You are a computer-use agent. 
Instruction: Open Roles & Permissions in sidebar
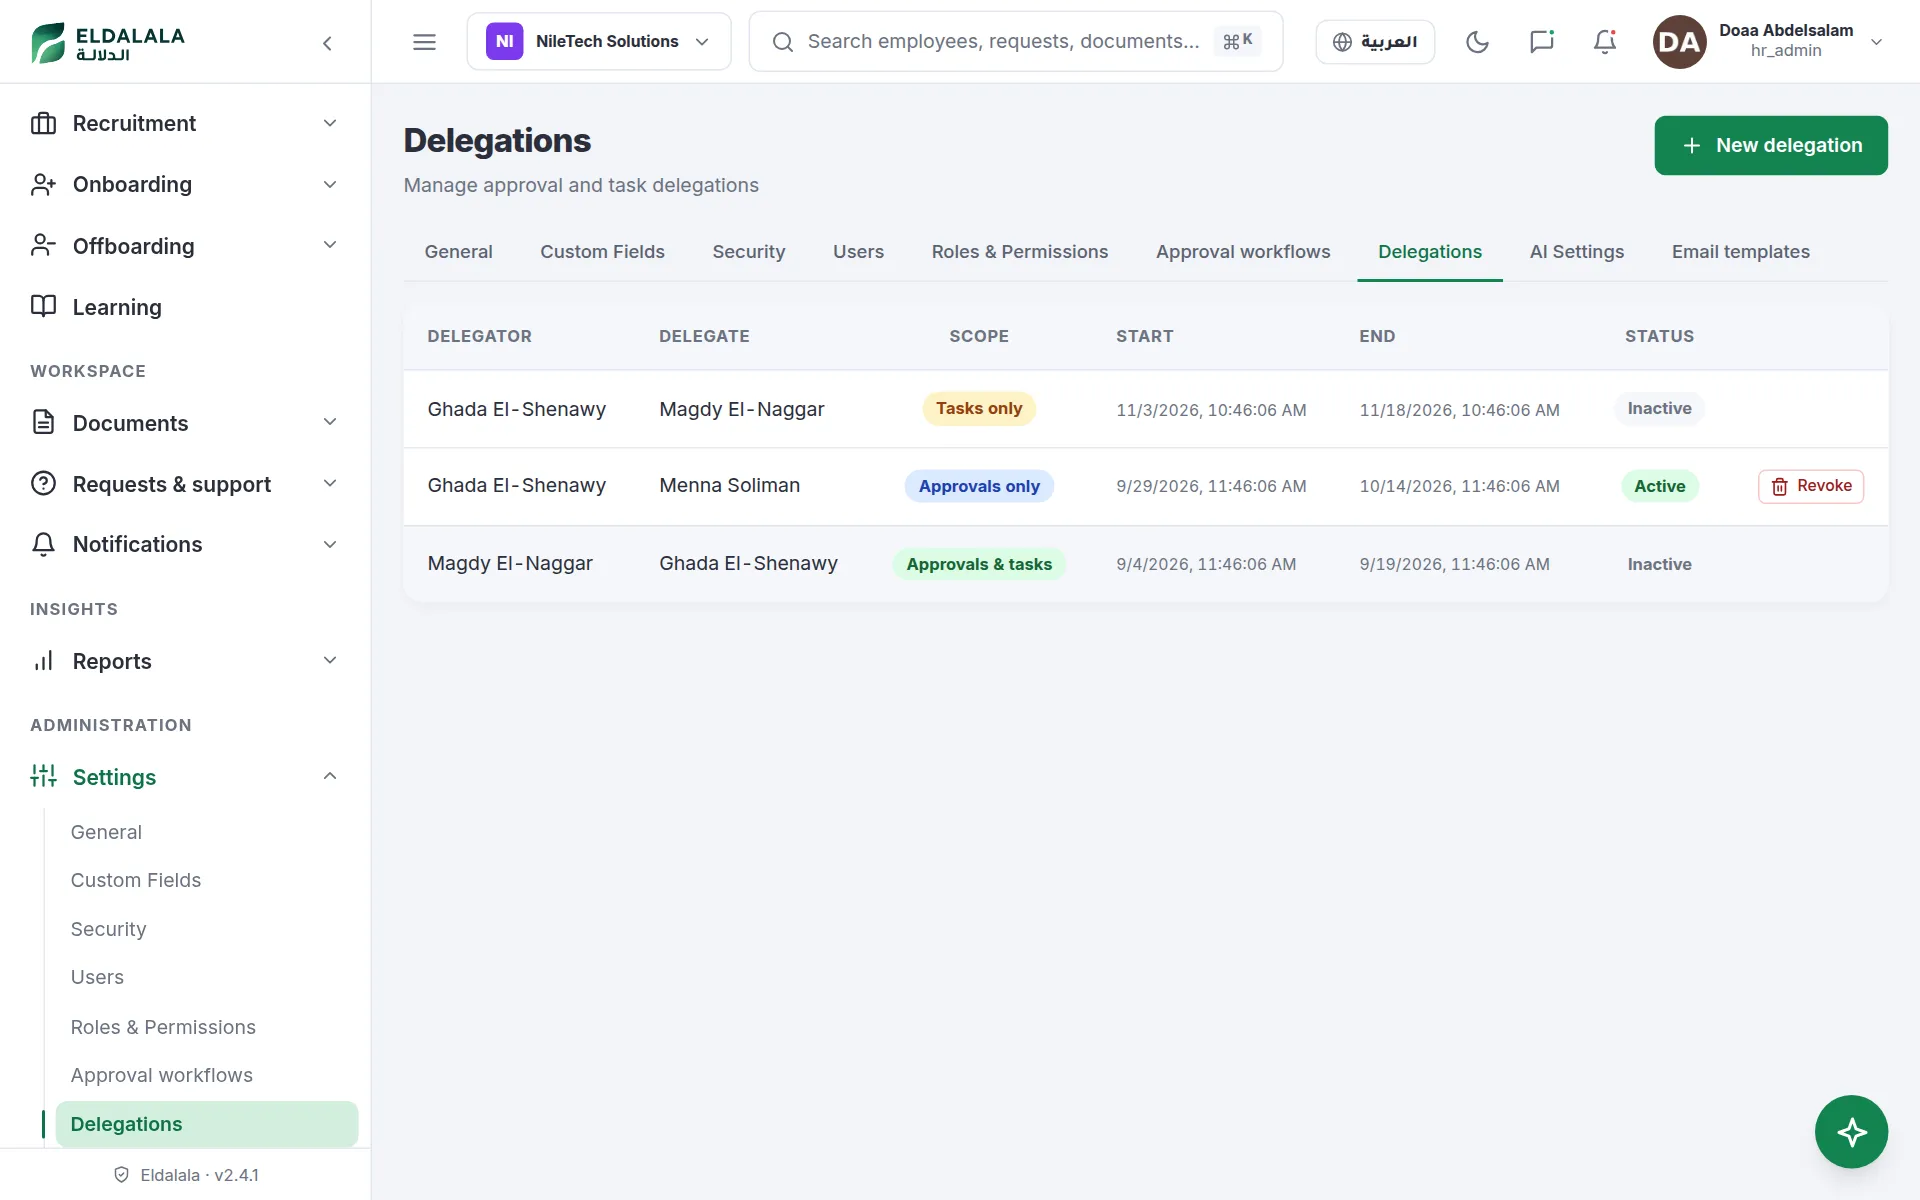tap(163, 1027)
